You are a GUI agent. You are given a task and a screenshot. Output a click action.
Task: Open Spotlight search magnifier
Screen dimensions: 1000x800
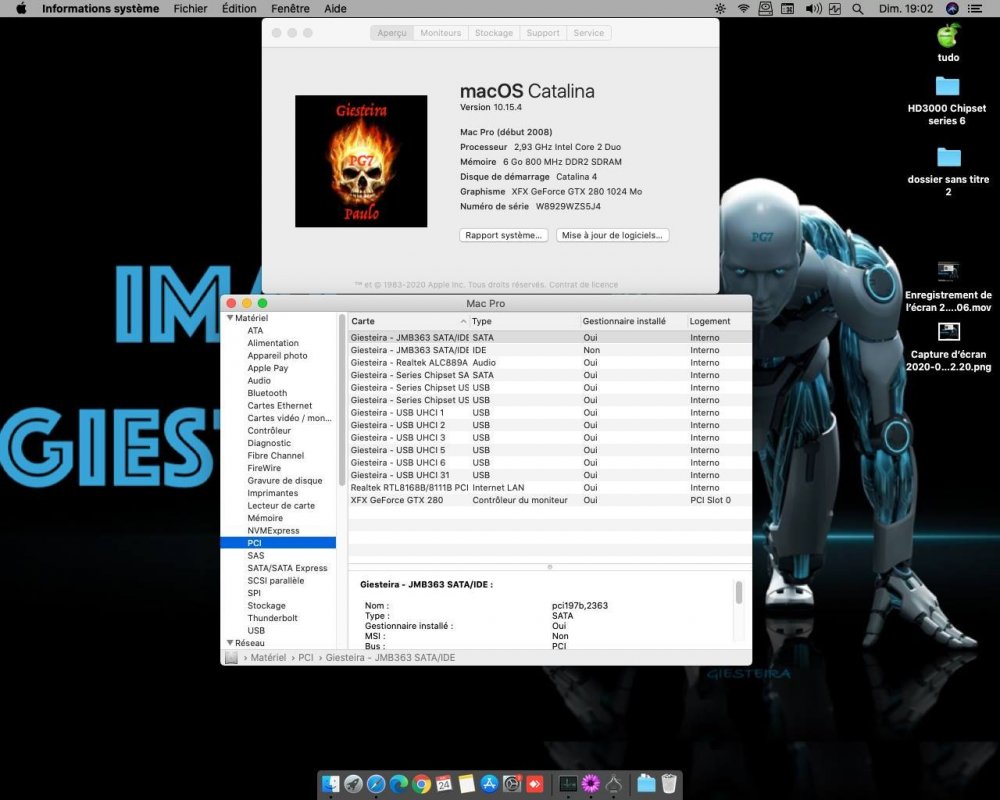click(858, 8)
